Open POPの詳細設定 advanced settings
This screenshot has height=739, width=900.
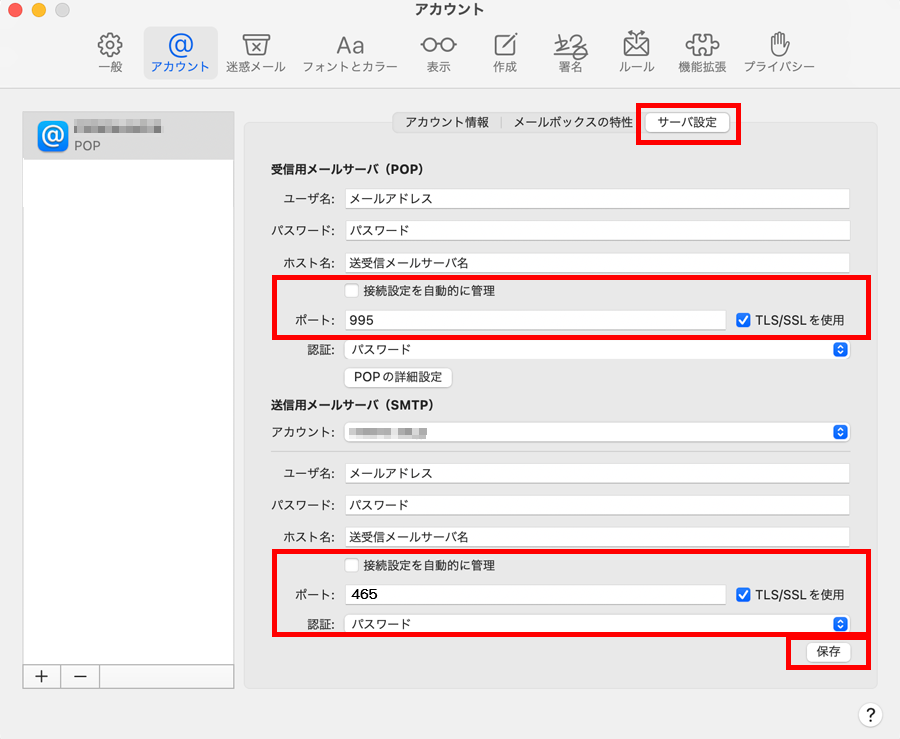point(398,377)
